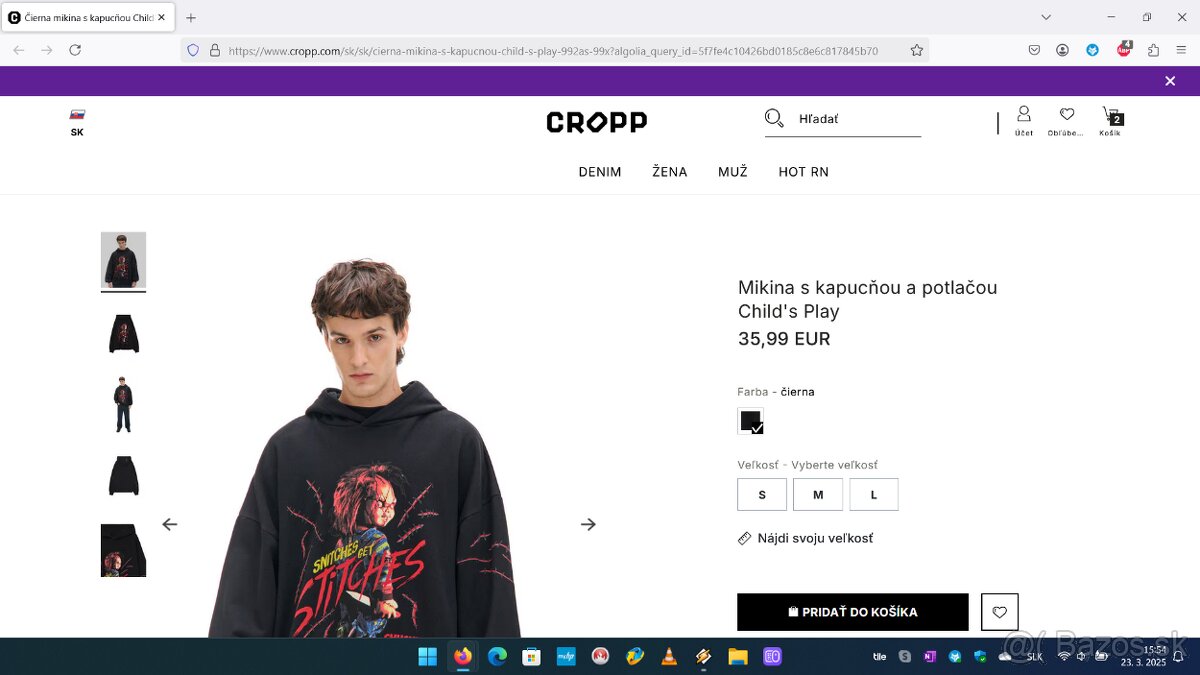Click PRIDAŤ DO KOŠÍKA button
This screenshot has height=675, width=1200.
[853, 612]
